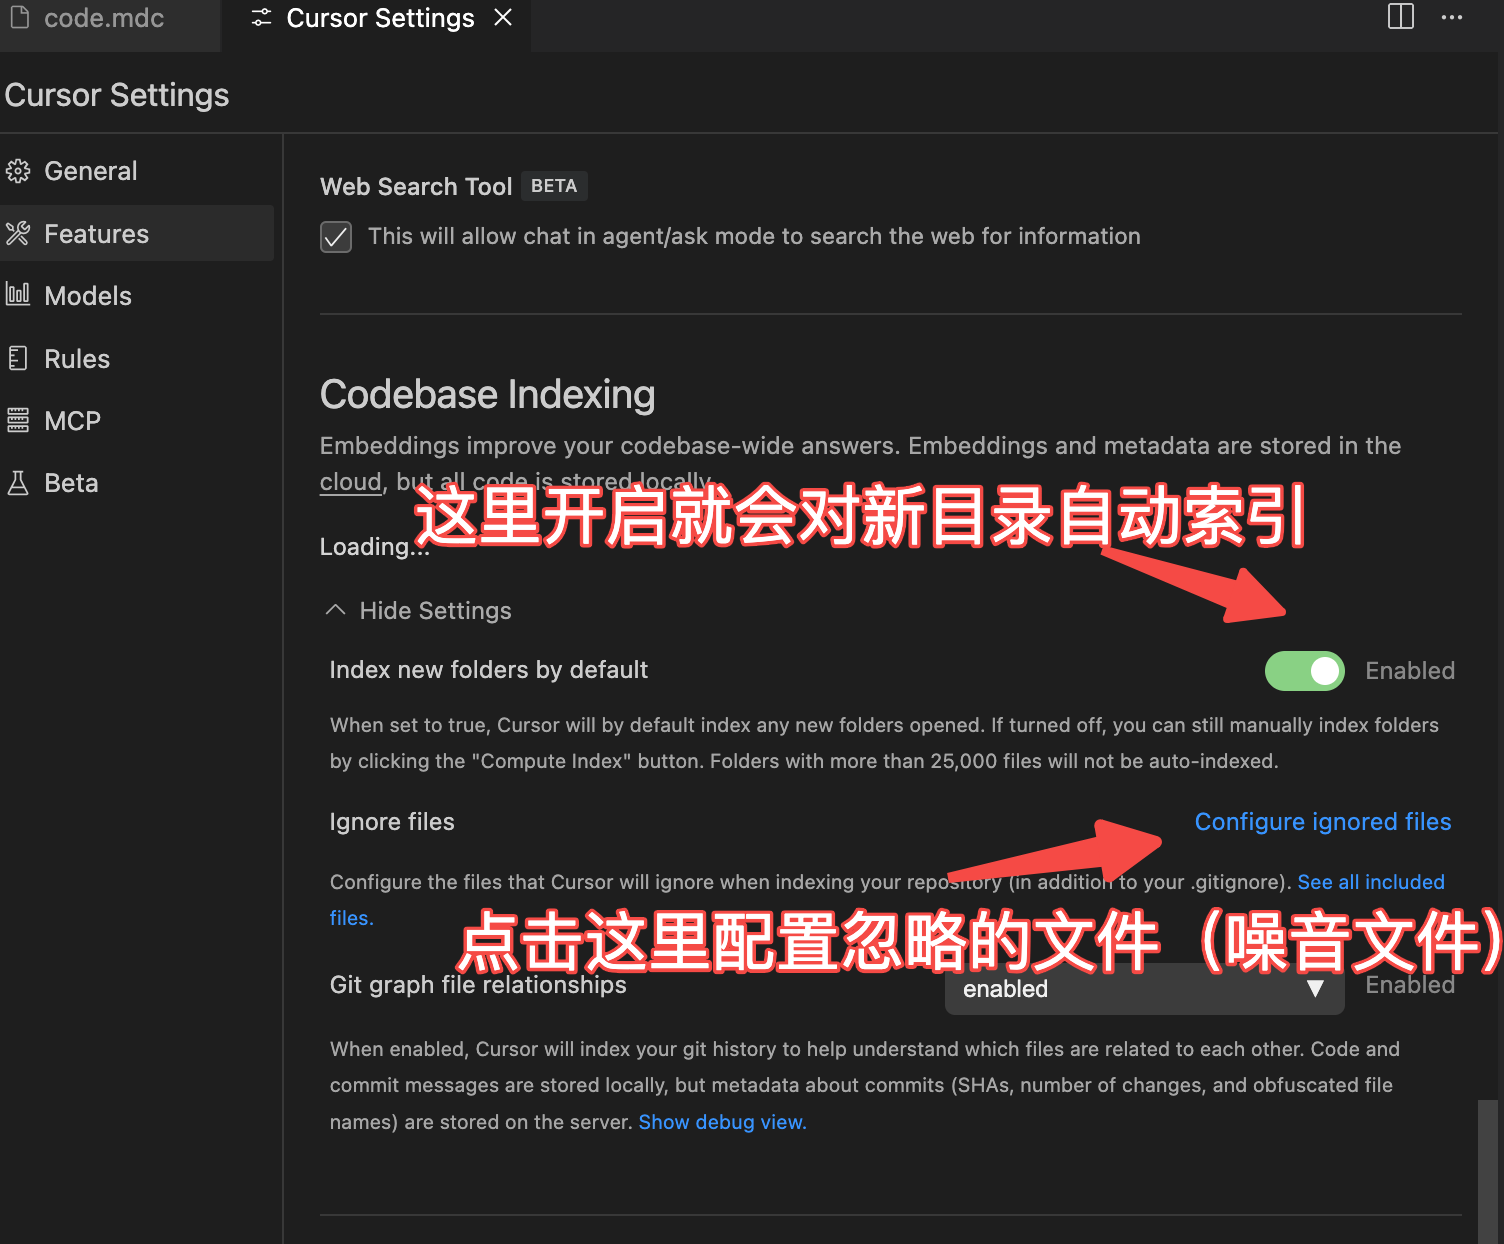
Task: Click the Ignore files label
Action: [x=392, y=822]
